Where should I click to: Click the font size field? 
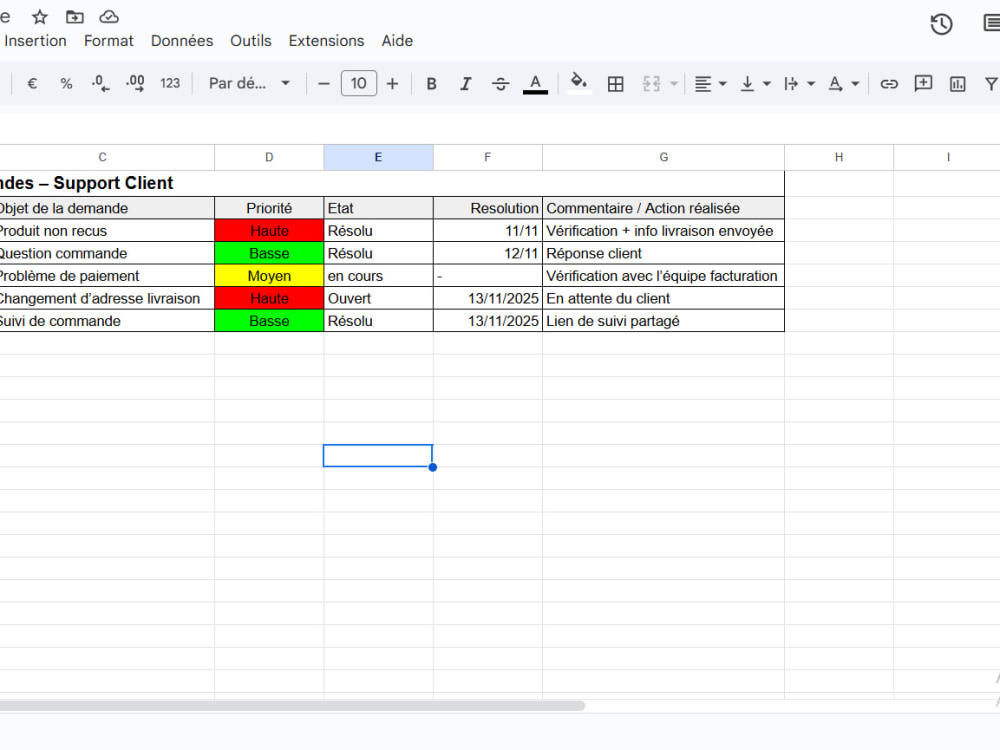[x=358, y=84]
